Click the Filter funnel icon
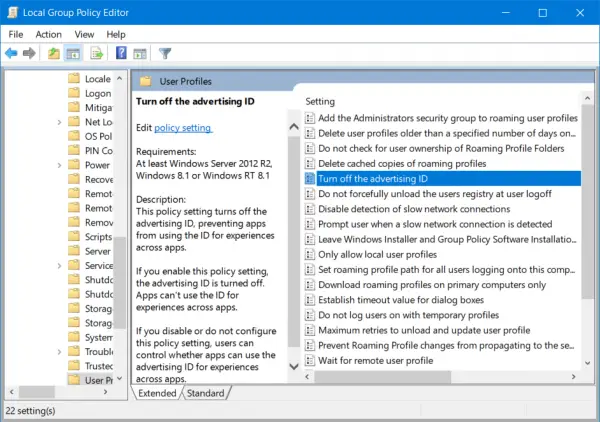The image size is (600, 422). (x=165, y=53)
